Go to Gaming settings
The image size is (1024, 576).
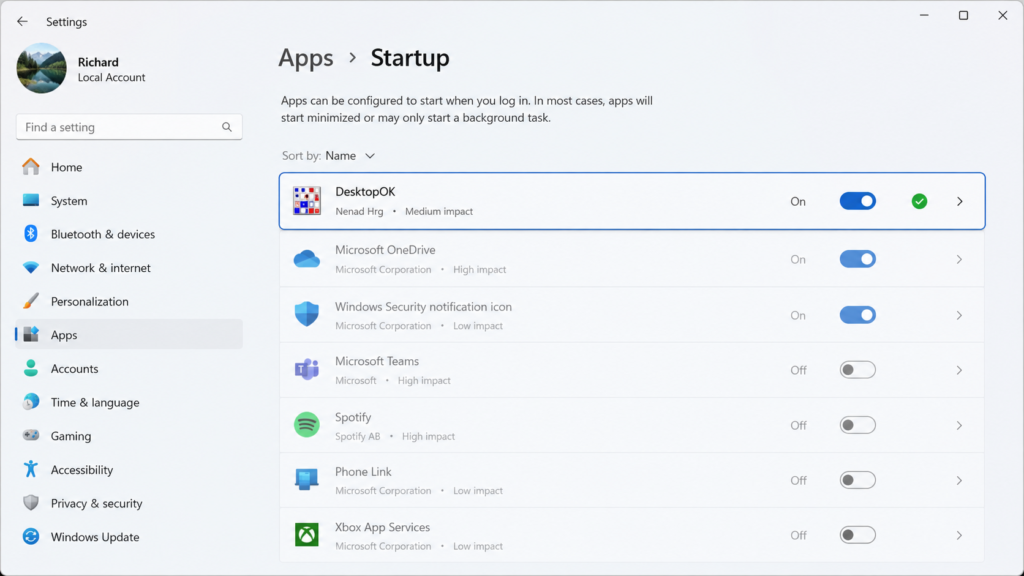tap(129, 436)
